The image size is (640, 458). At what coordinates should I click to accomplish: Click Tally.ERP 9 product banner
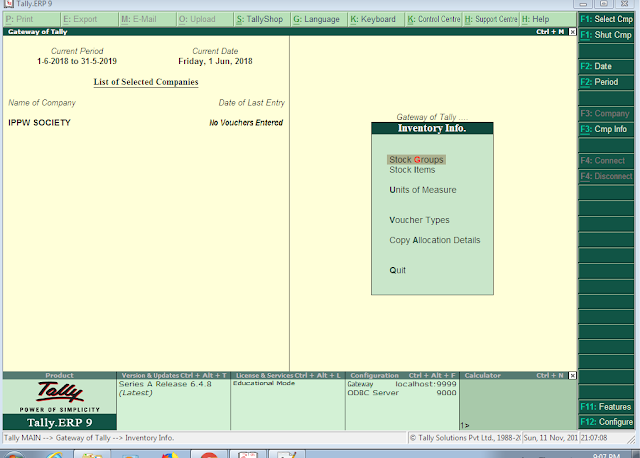pyautogui.click(x=60, y=422)
